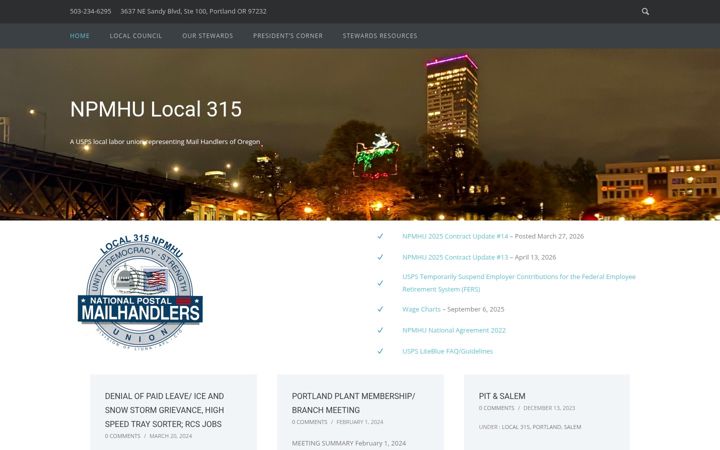This screenshot has height=450, width=720.
Task: Click the March 20, 2024 post date
Action: tap(170, 436)
